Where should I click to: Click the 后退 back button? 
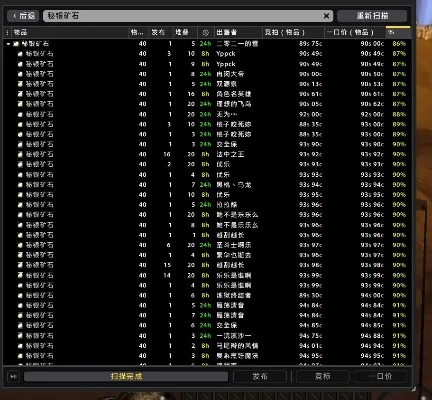23,16
